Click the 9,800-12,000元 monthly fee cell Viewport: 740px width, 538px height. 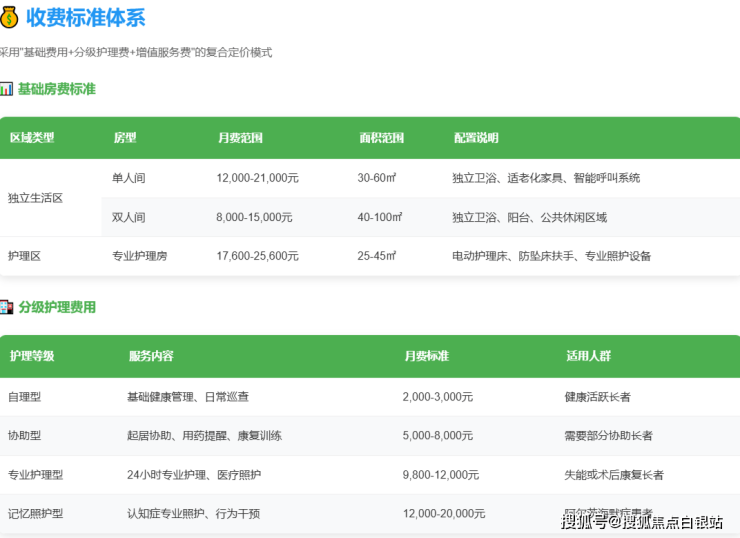pyautogui.click(x=440, y=475)
